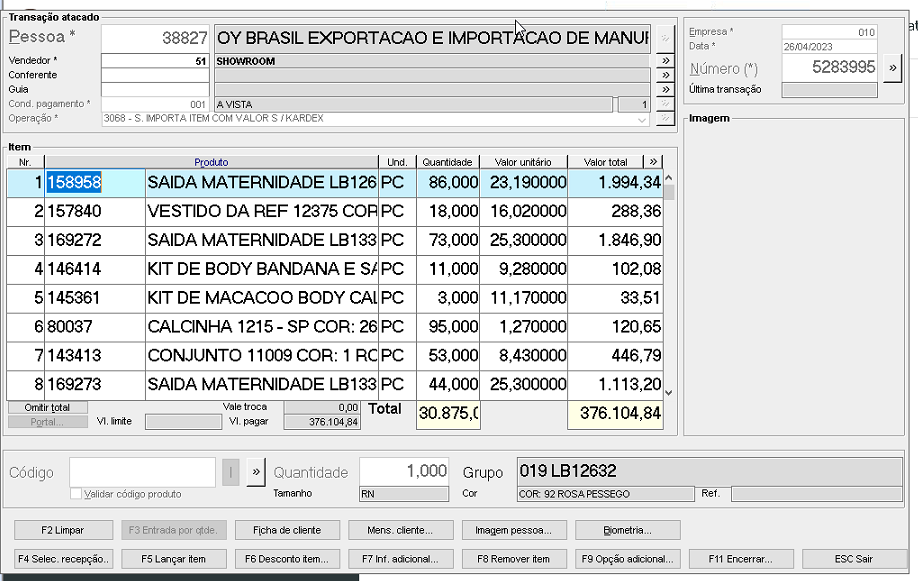The image size is (918, 581).
Task: Click the arrow button next to Número field
Action: [892, 68]
